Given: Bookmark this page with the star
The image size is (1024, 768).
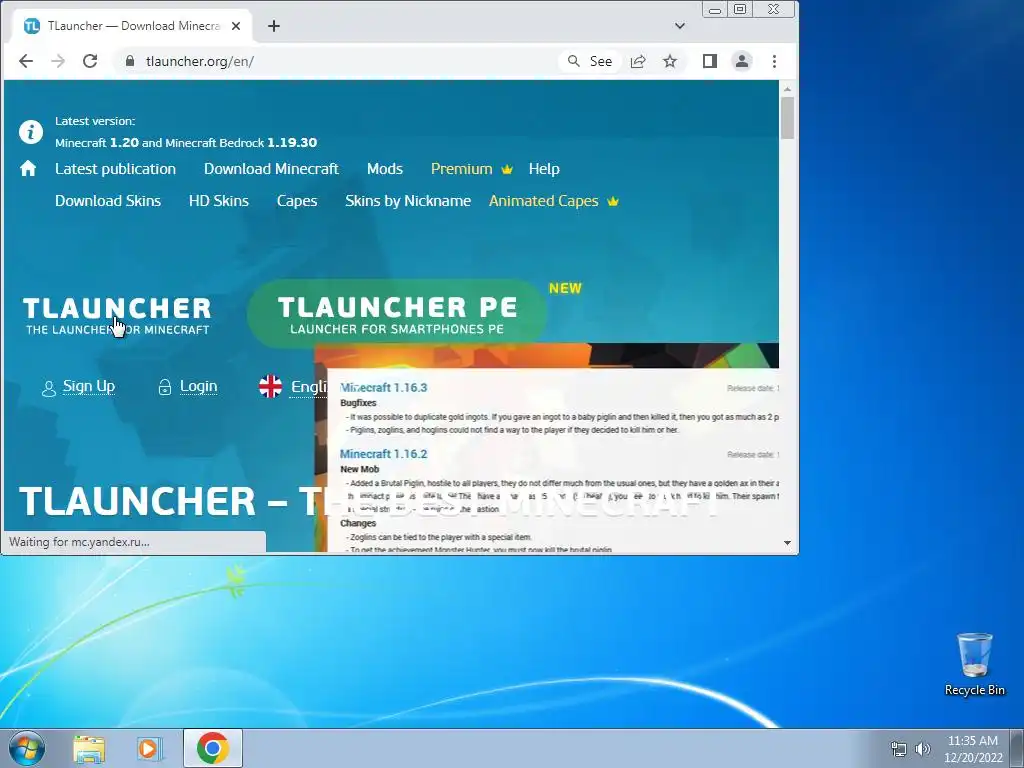Looking at the screenshot, I should [x=670, y=61].
